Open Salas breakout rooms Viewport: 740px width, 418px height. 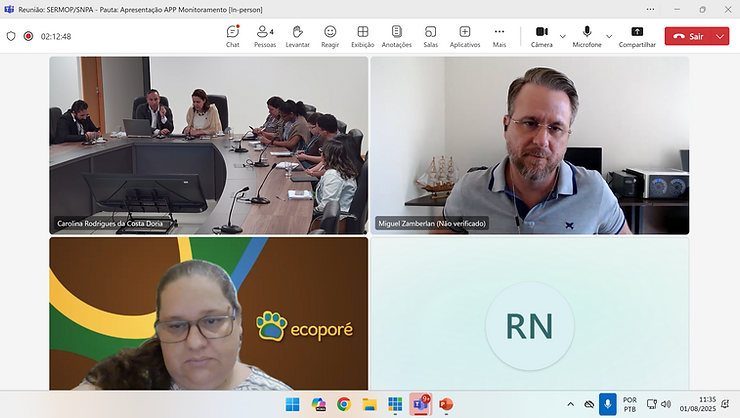click(430, 36)
